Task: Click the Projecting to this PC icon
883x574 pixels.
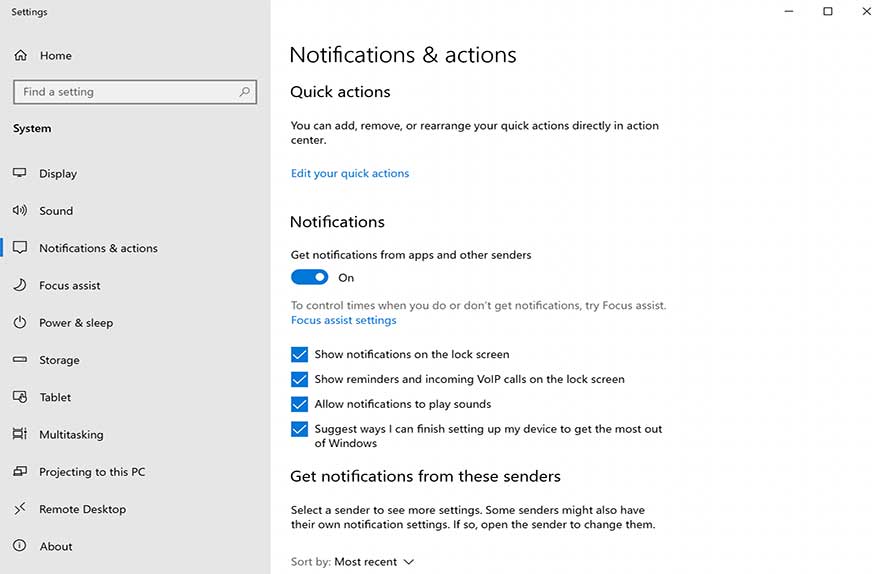Action: pyautogui.click(x=20, y=471)
